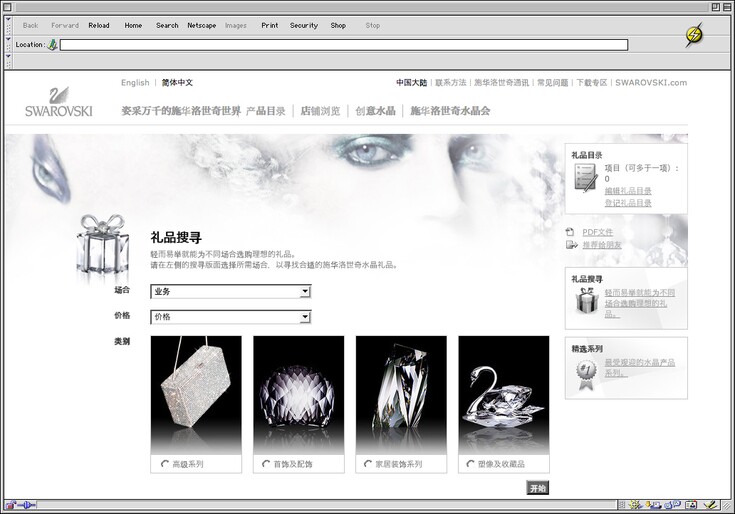Screen dimensions: 735x514
Task: Click the SWAROVSKI.com link
Action: 651,82
